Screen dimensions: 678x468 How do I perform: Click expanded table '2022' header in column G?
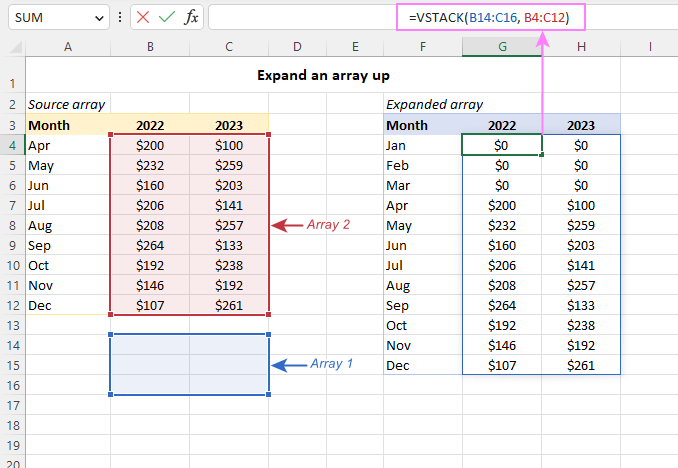[502, 125]
